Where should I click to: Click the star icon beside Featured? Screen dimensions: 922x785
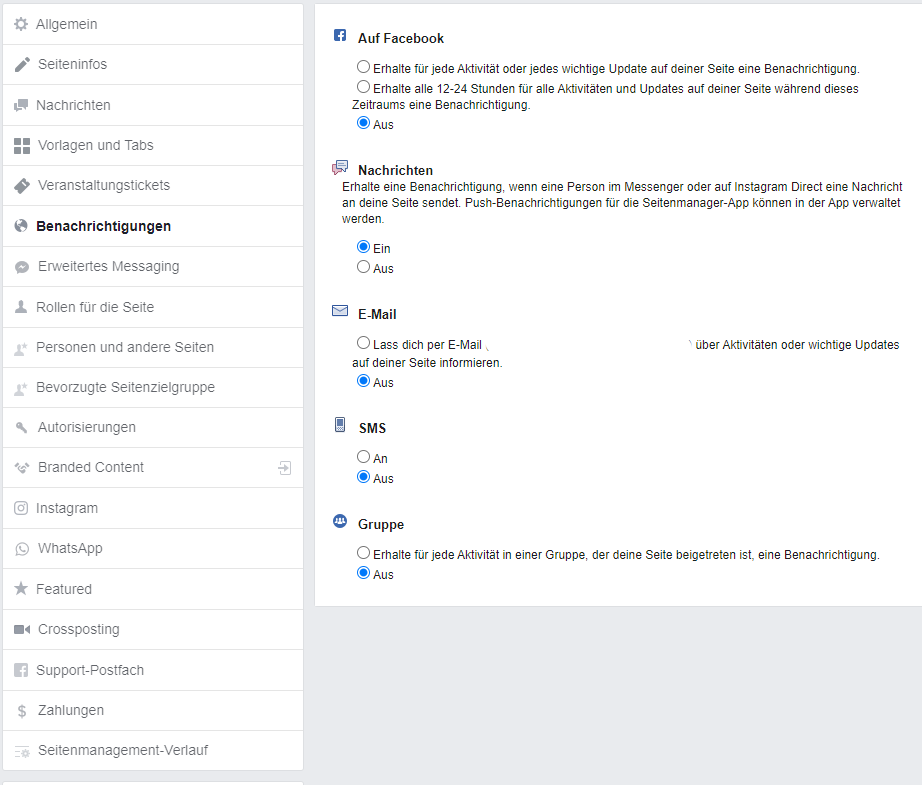21,588
